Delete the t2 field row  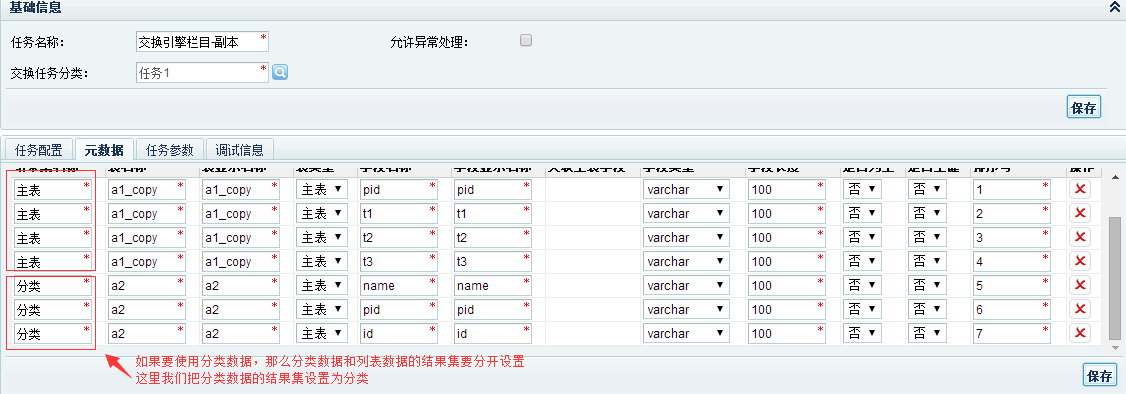tap(1079, 238)
